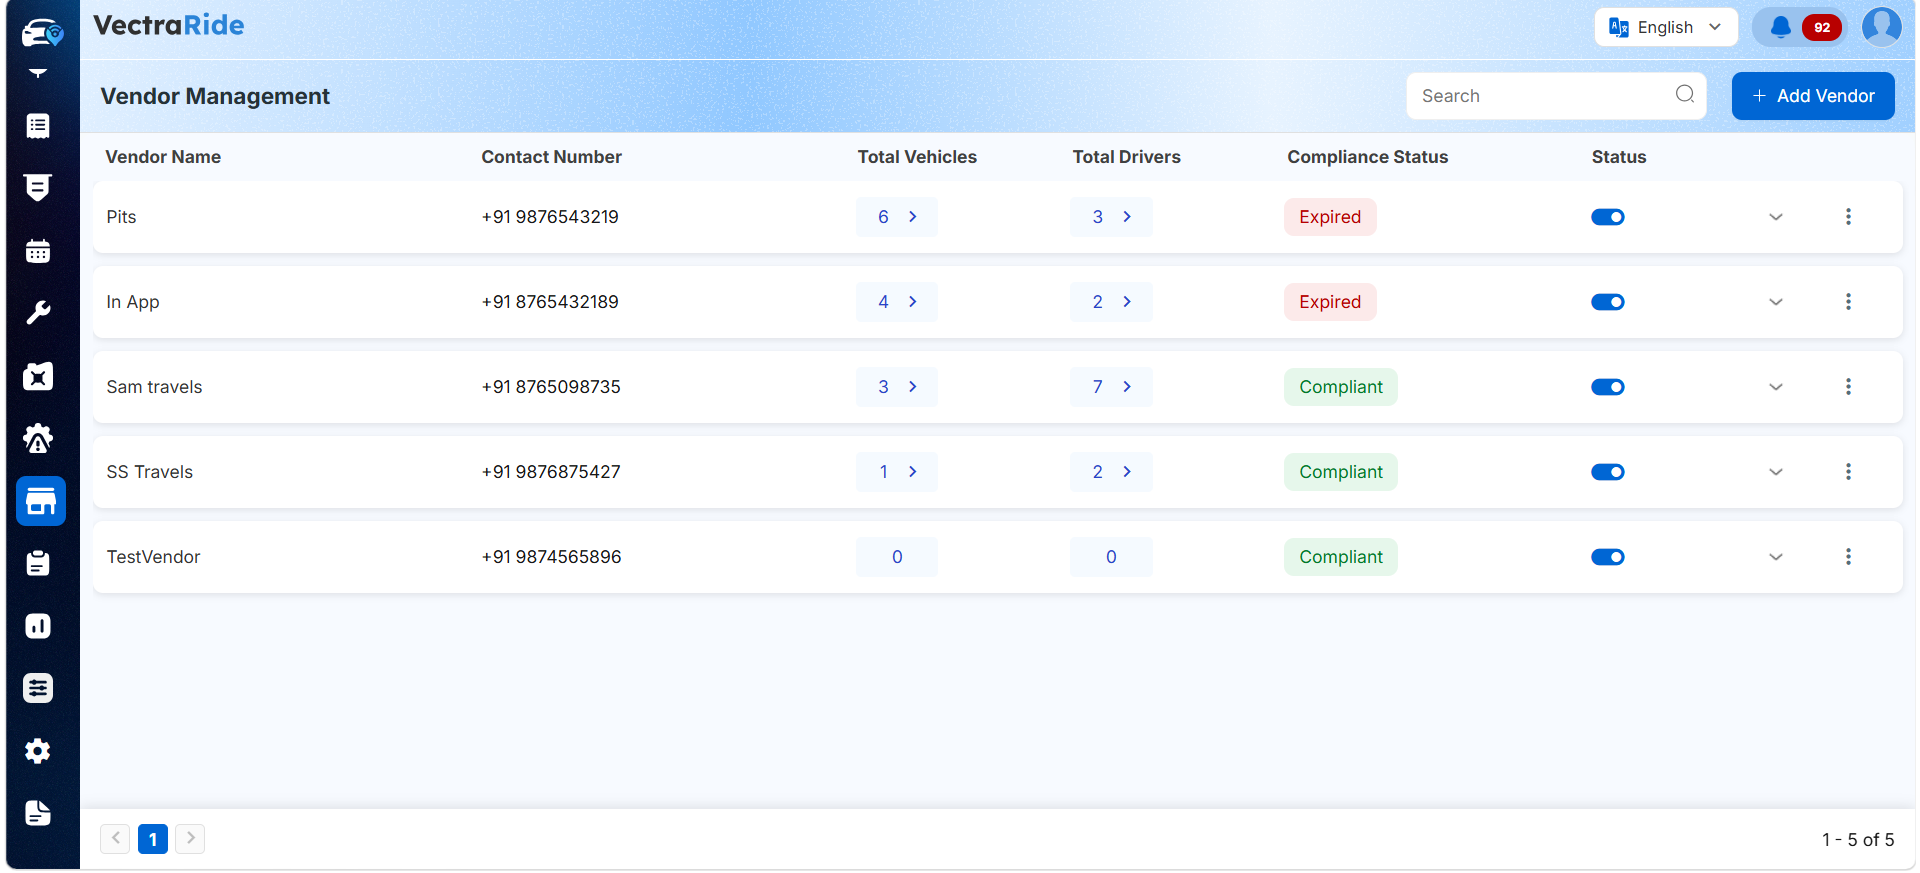The image size is (1920, 873).
Task: Open the three-dot menu for Pits
Action: point(1848,217)
